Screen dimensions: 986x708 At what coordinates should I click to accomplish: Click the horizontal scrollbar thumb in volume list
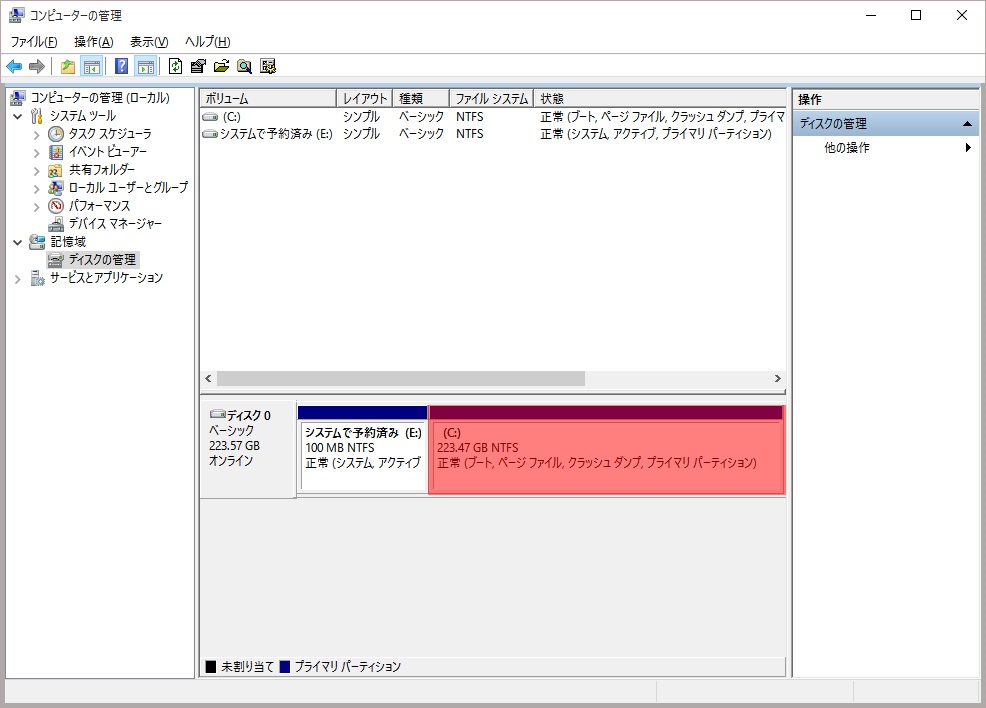click(x=401, y=379)
